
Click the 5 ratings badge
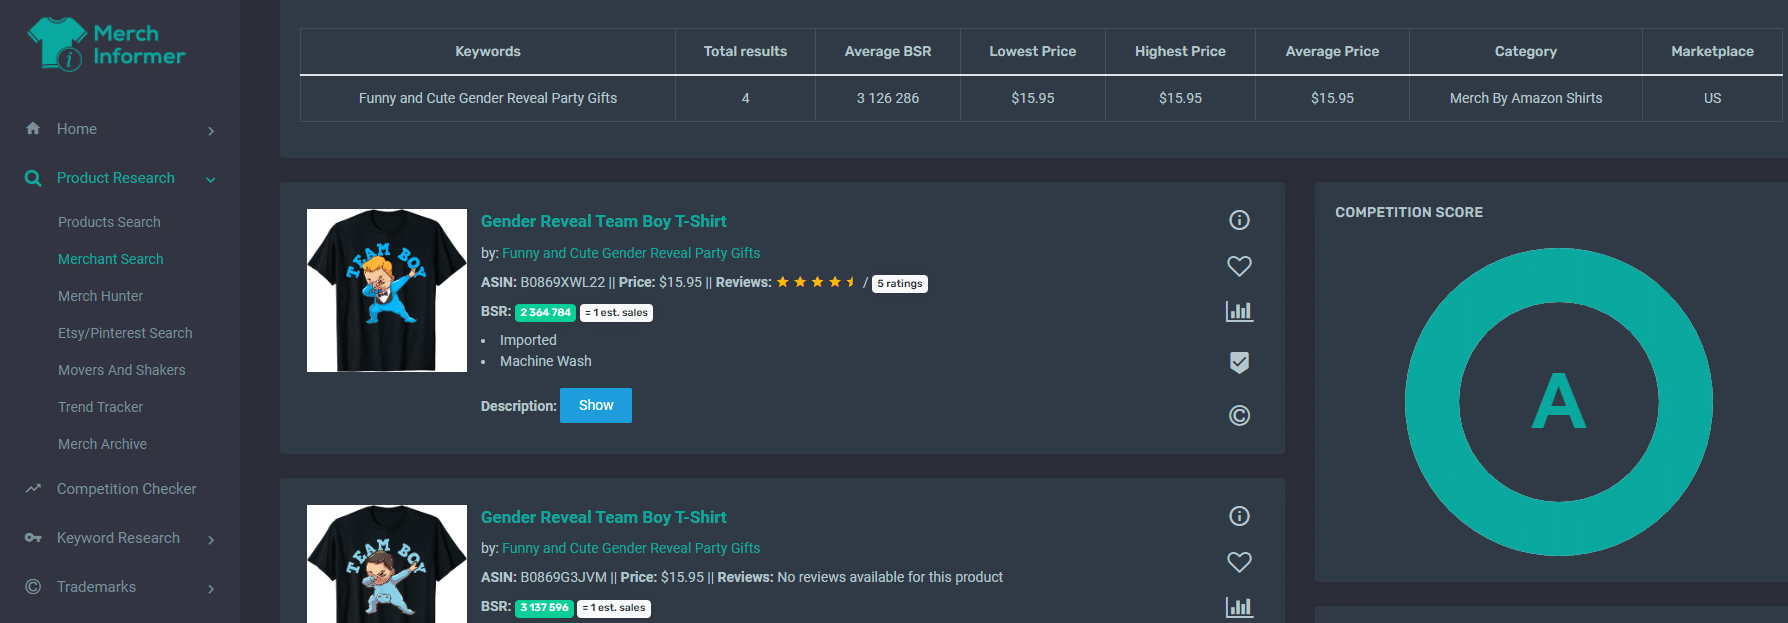point(900,284)
